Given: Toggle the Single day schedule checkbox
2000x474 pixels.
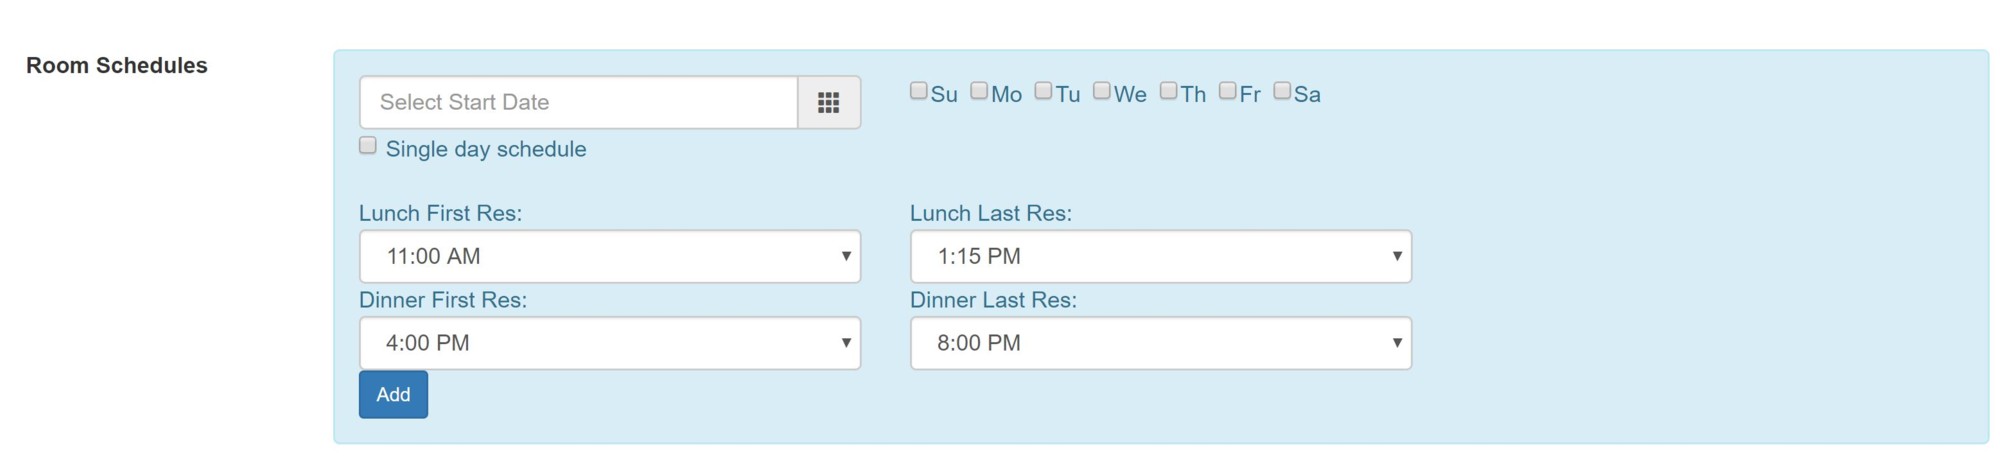Looking at the screenshot, I should [x=368, y=146].
